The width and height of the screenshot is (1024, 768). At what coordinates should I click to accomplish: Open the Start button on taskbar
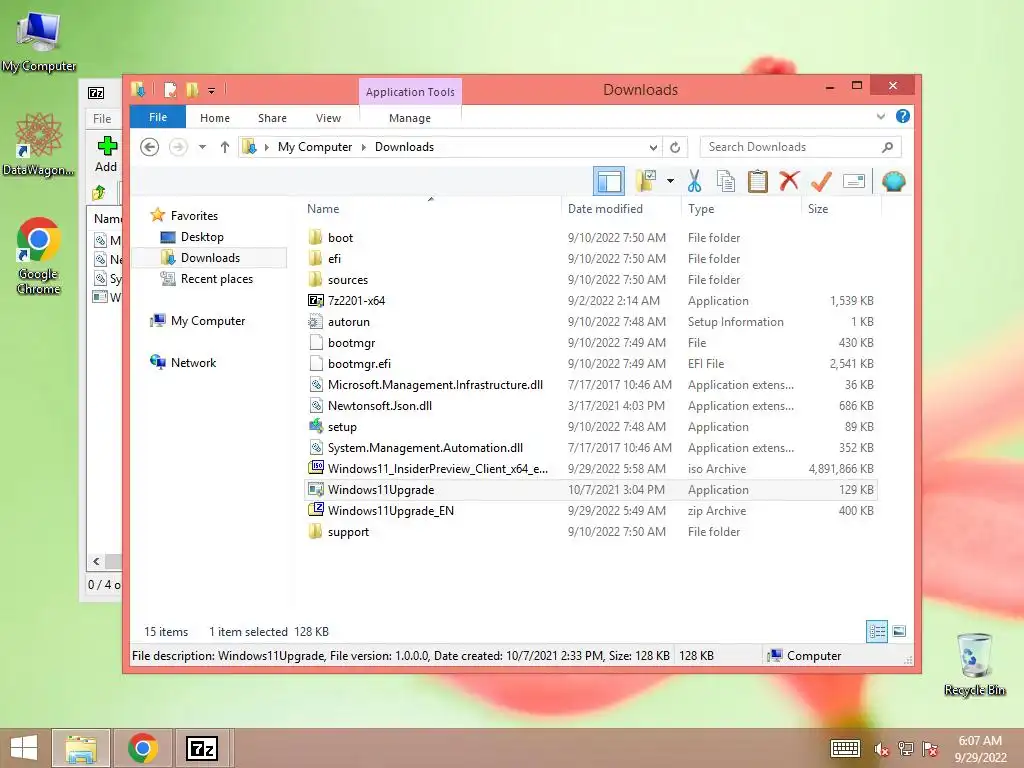24,748
